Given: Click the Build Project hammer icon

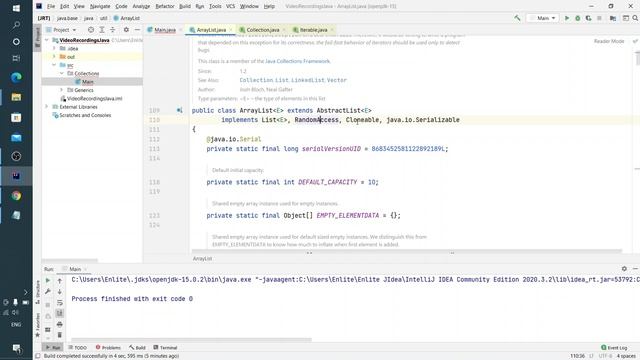Looking at the screenshot, I should click(x=517, y=18).
